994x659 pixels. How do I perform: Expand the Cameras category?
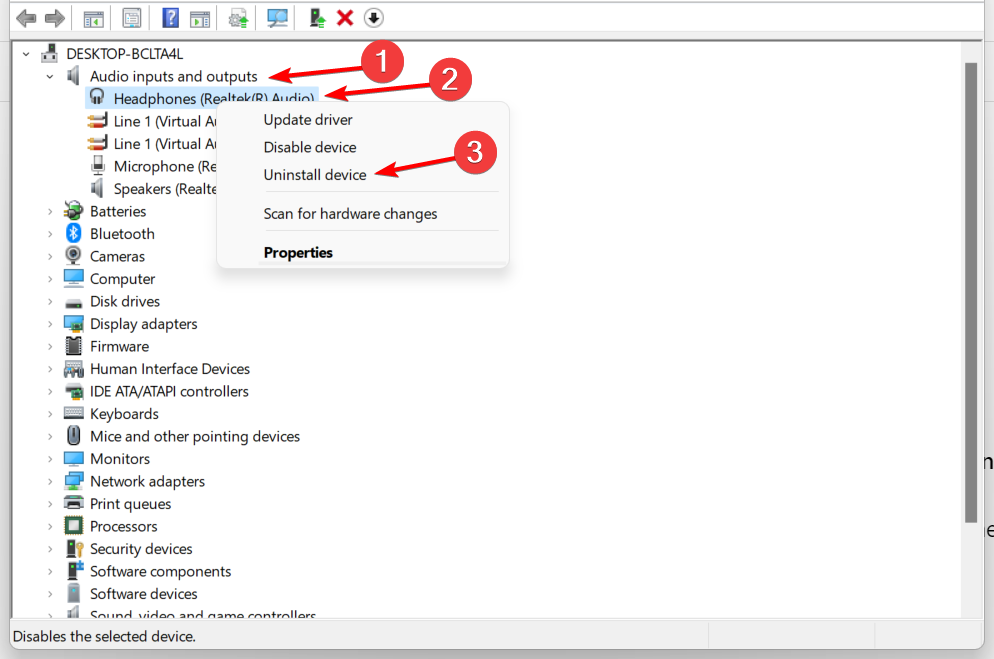[50, 257]
